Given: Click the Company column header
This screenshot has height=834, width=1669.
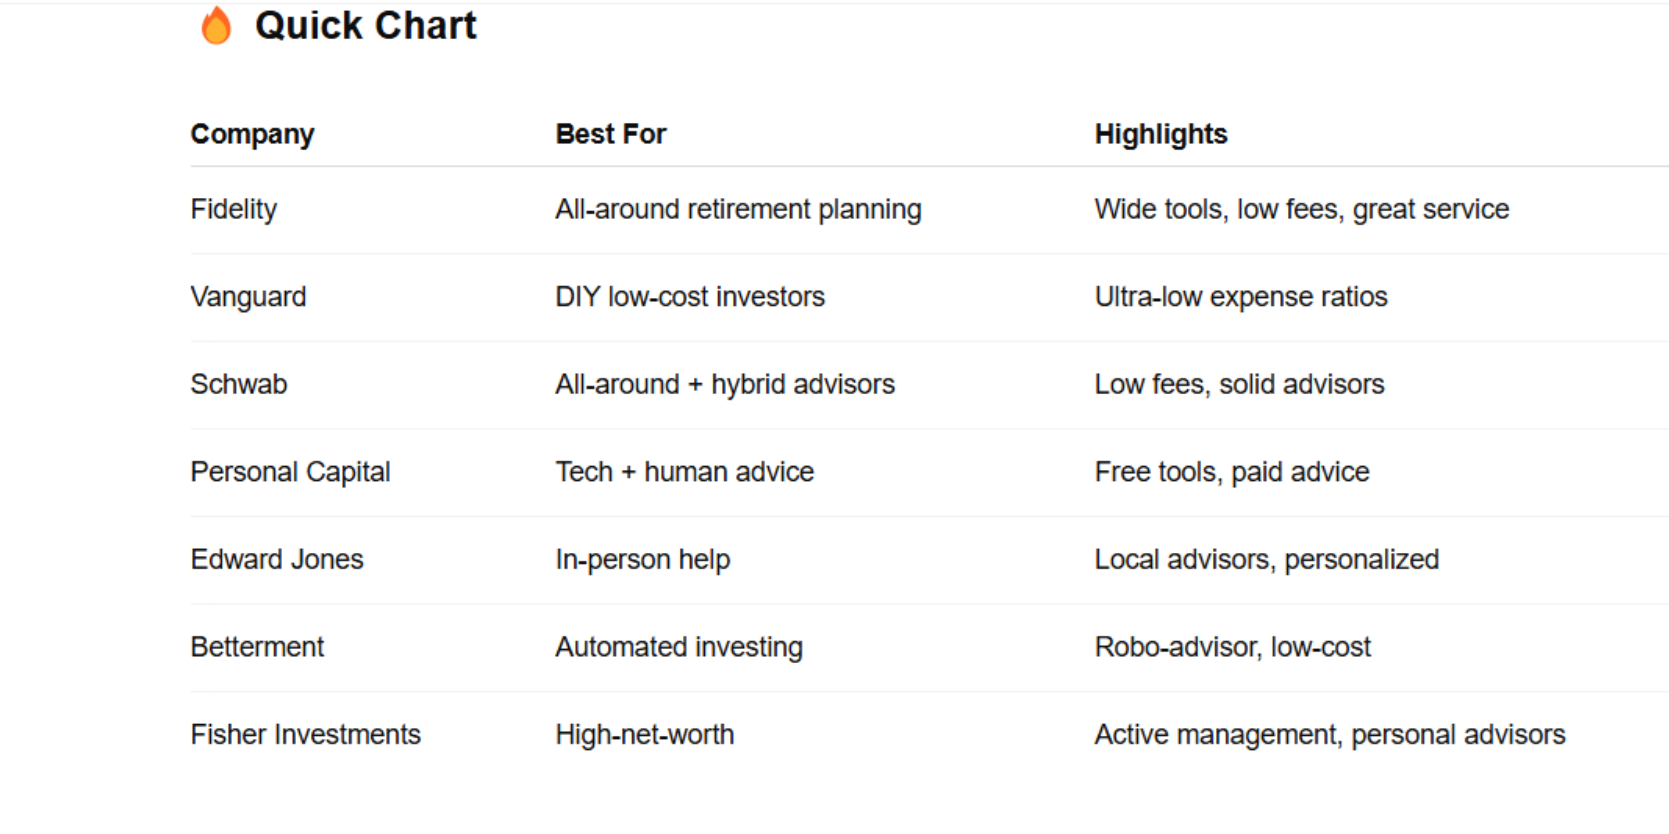Looking at the screenshot, I should click(252, 134).
